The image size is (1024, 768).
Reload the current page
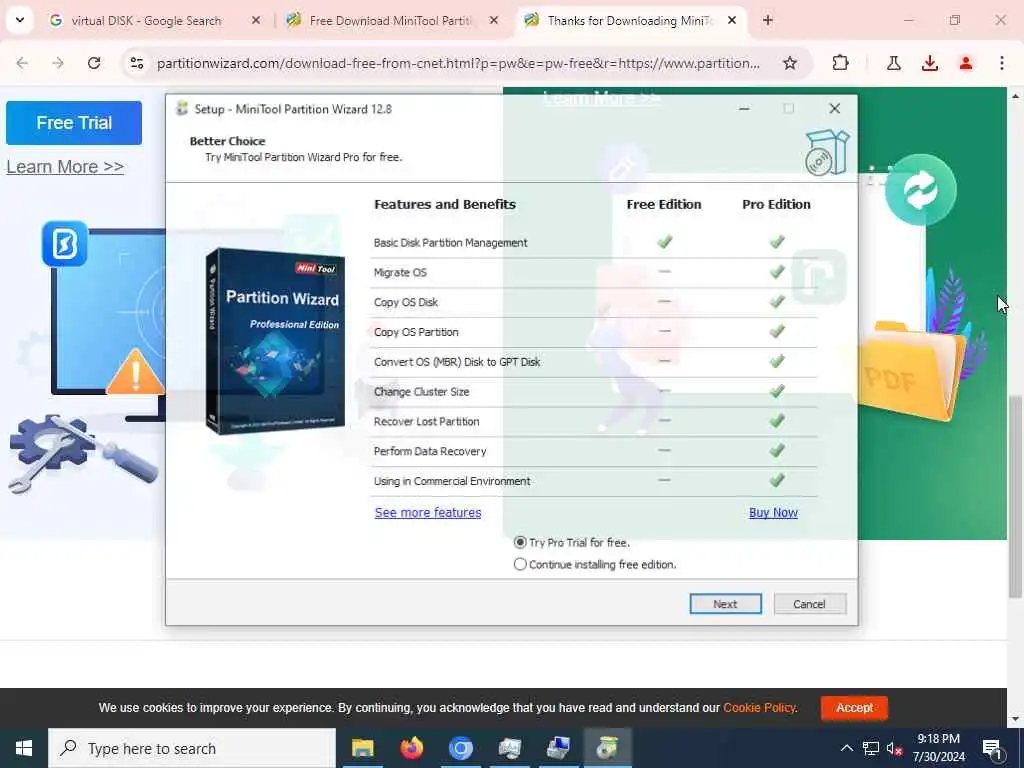pos(94,63)
